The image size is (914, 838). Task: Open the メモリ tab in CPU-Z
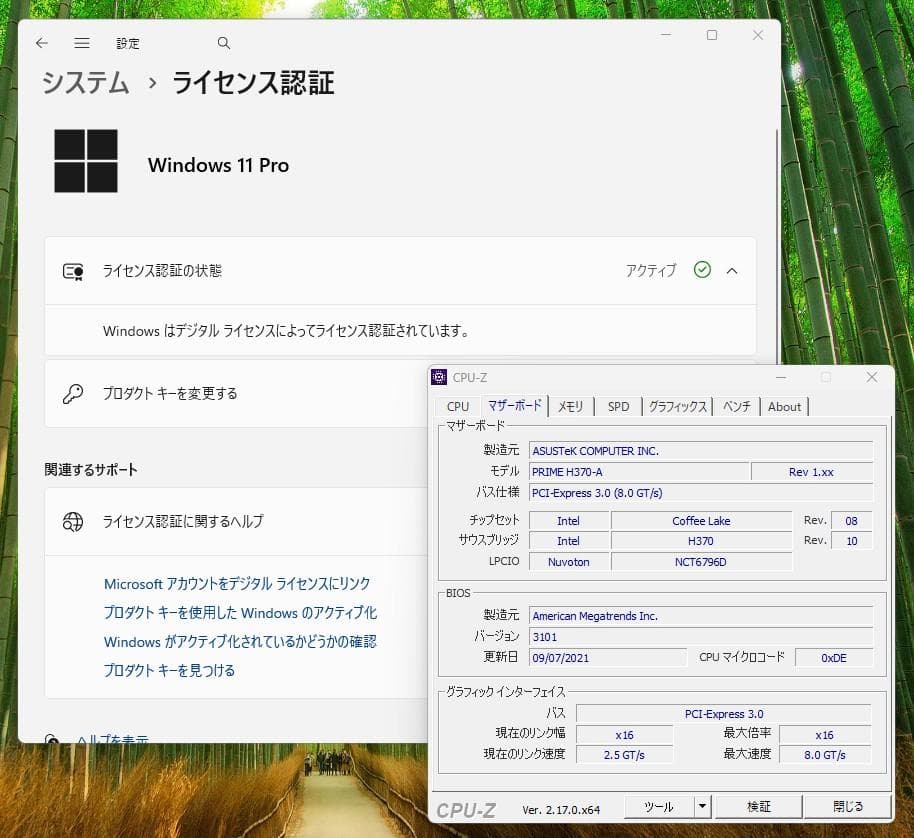[570, 407]
